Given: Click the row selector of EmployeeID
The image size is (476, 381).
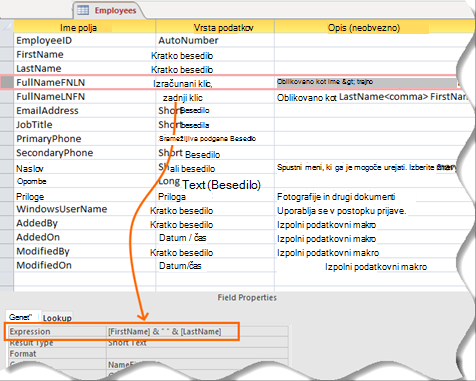Looking at the screenshot, I should tap(7, 41).
